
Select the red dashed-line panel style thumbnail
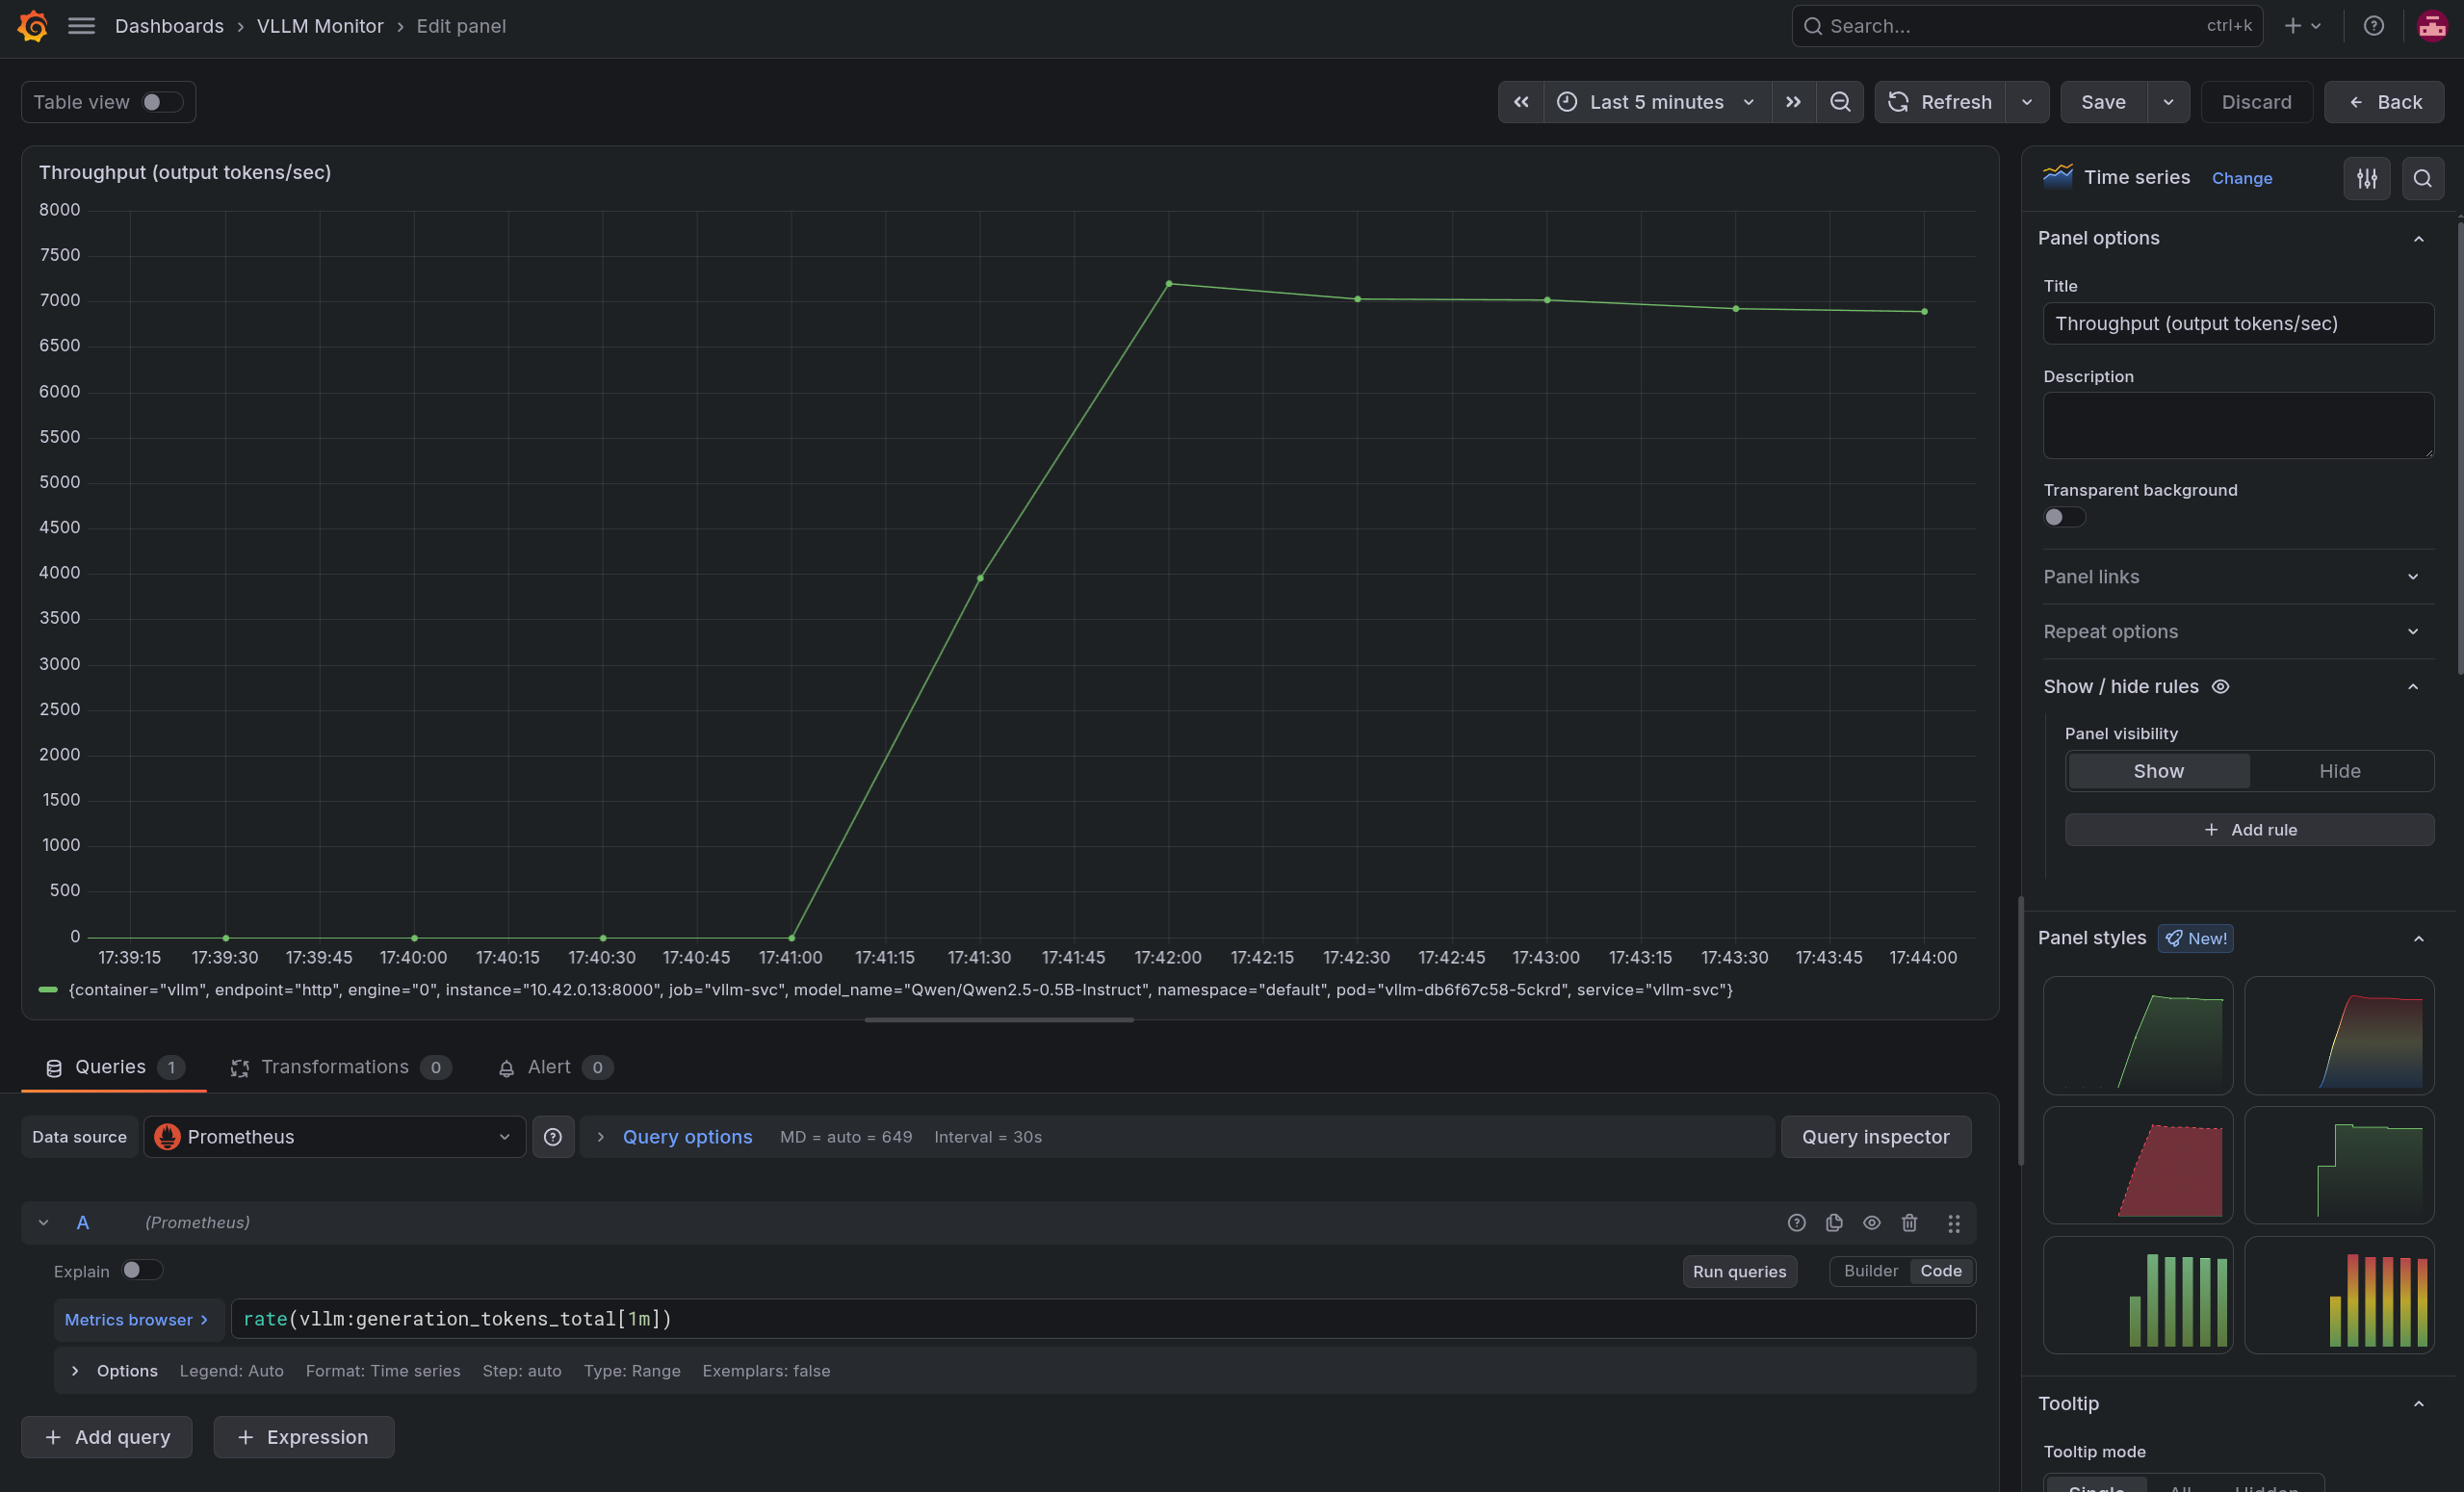click(2137, 1165)
